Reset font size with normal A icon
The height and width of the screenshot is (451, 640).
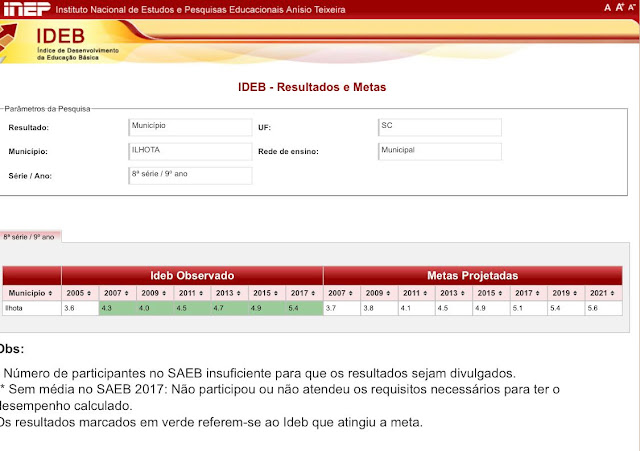[x=607, y=8]
